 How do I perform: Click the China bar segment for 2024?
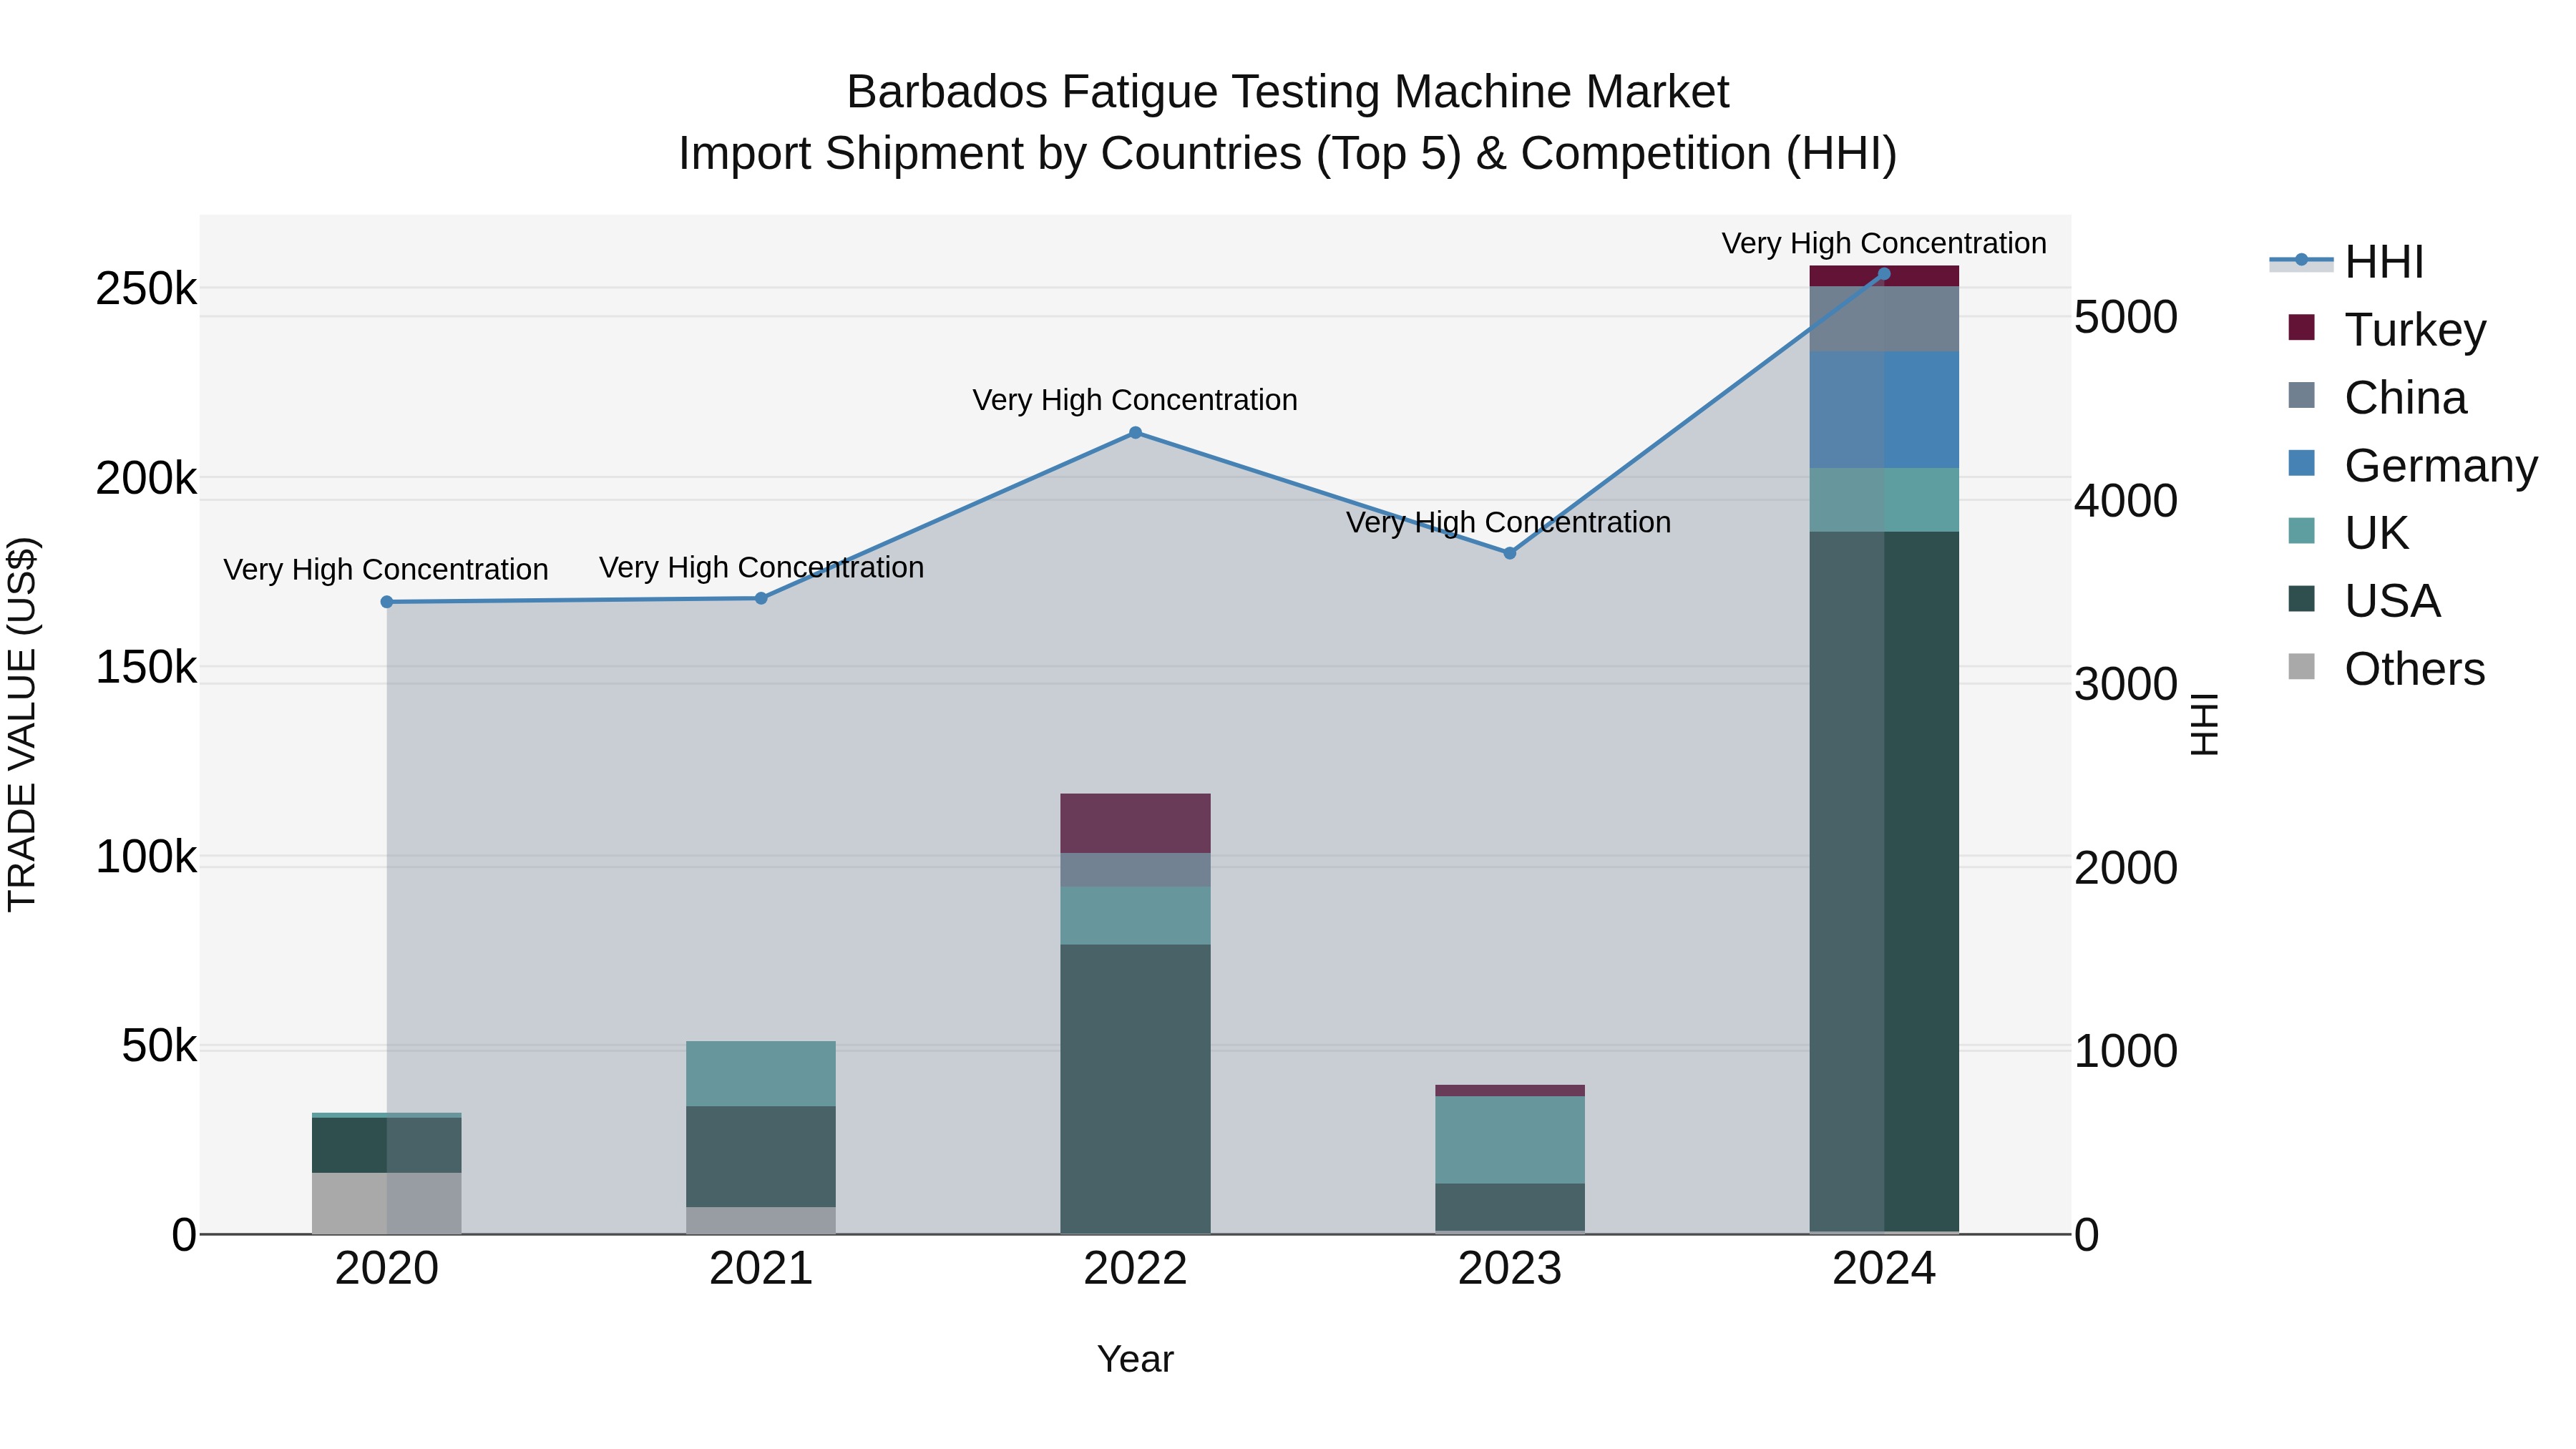pyautogui.click(x=1884, y=319)
